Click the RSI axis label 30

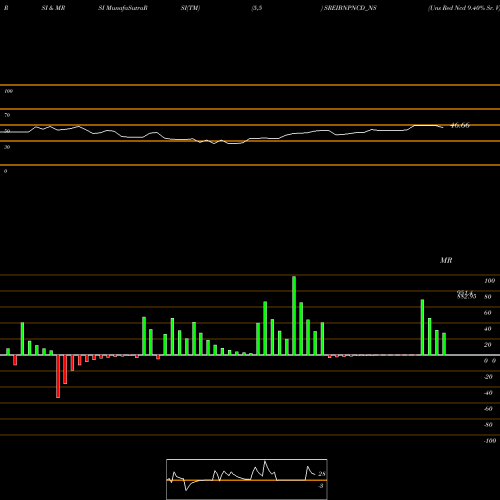click(7, 147)
